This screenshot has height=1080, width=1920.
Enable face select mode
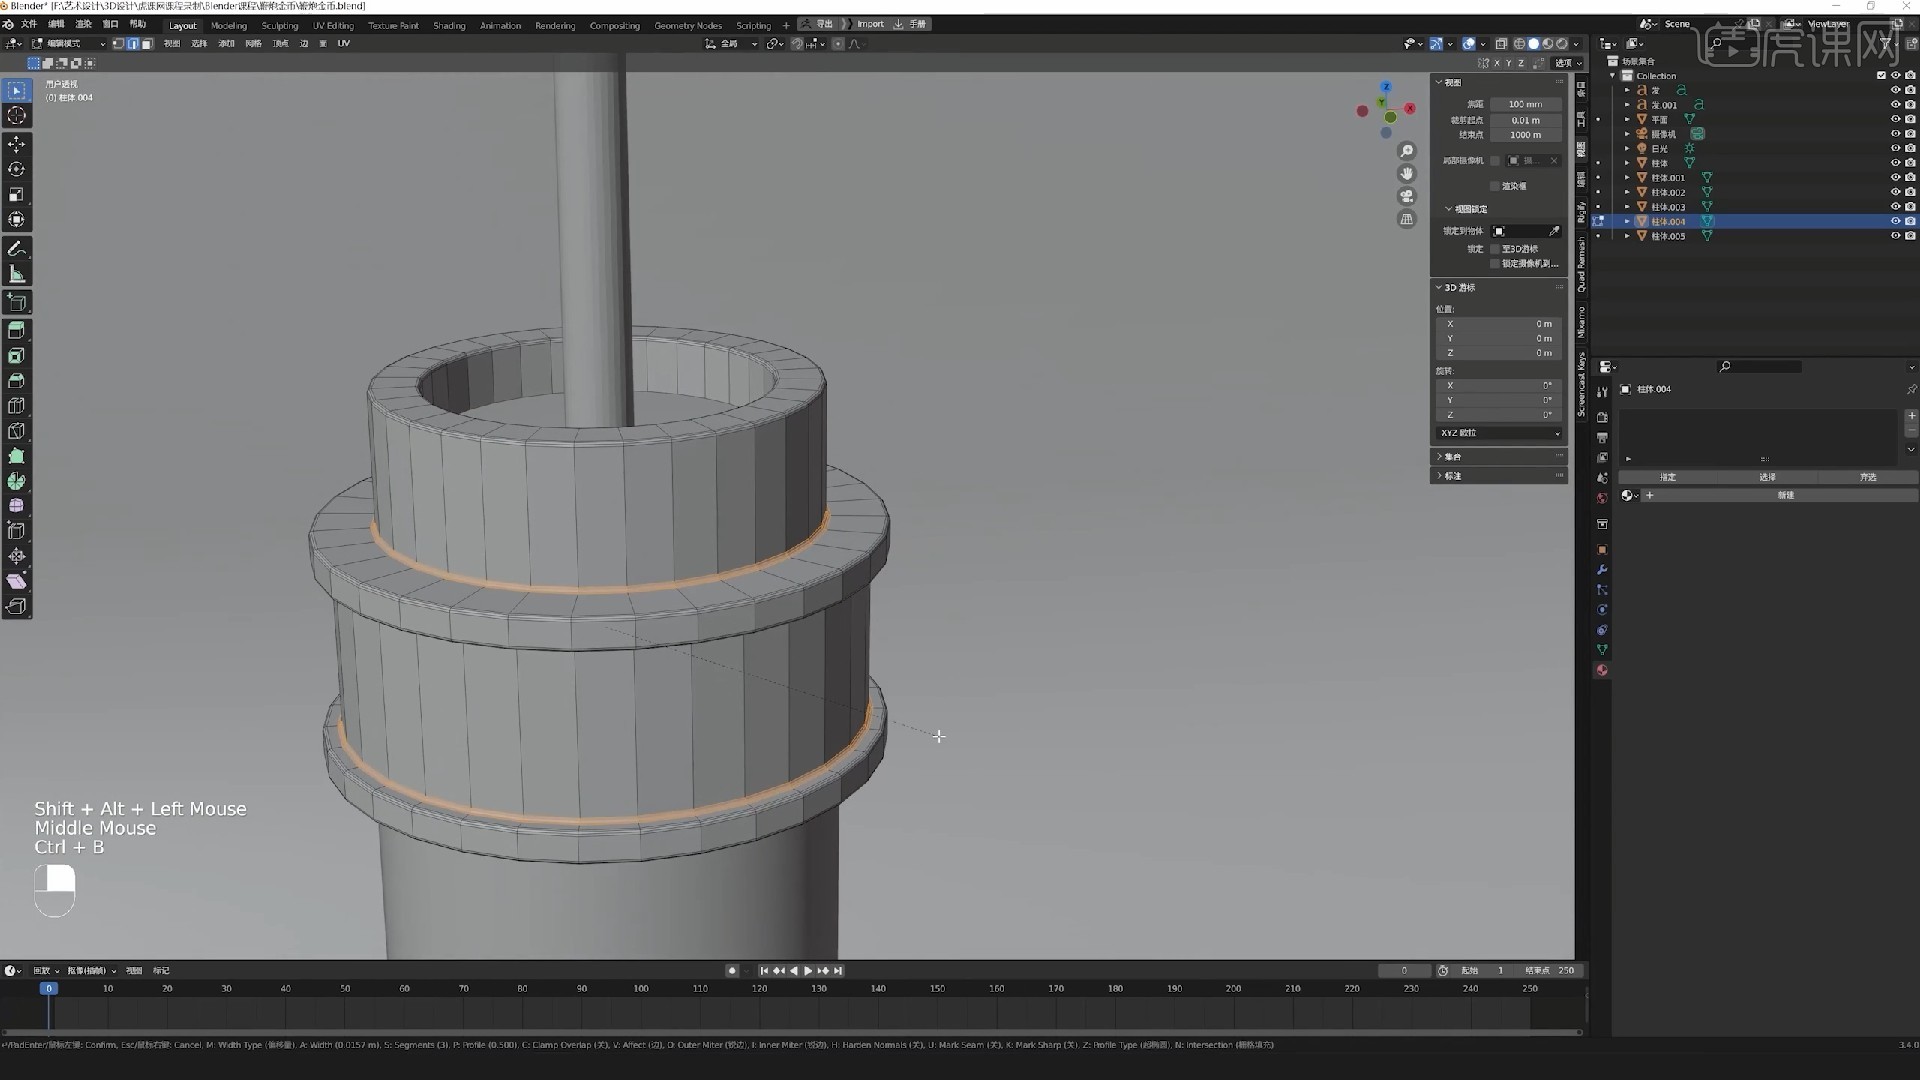[147, 44]
